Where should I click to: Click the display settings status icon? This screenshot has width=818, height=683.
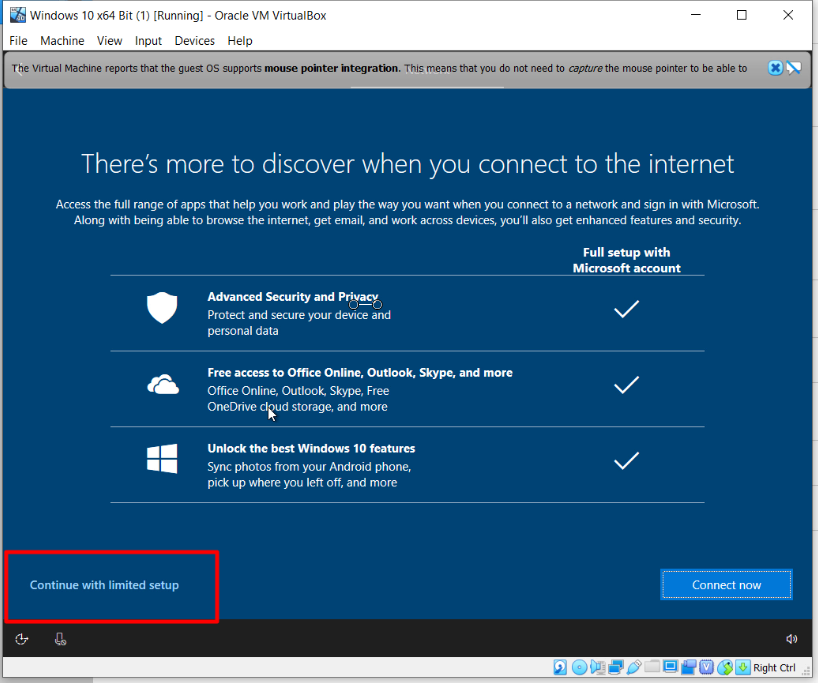coord(670,667)
